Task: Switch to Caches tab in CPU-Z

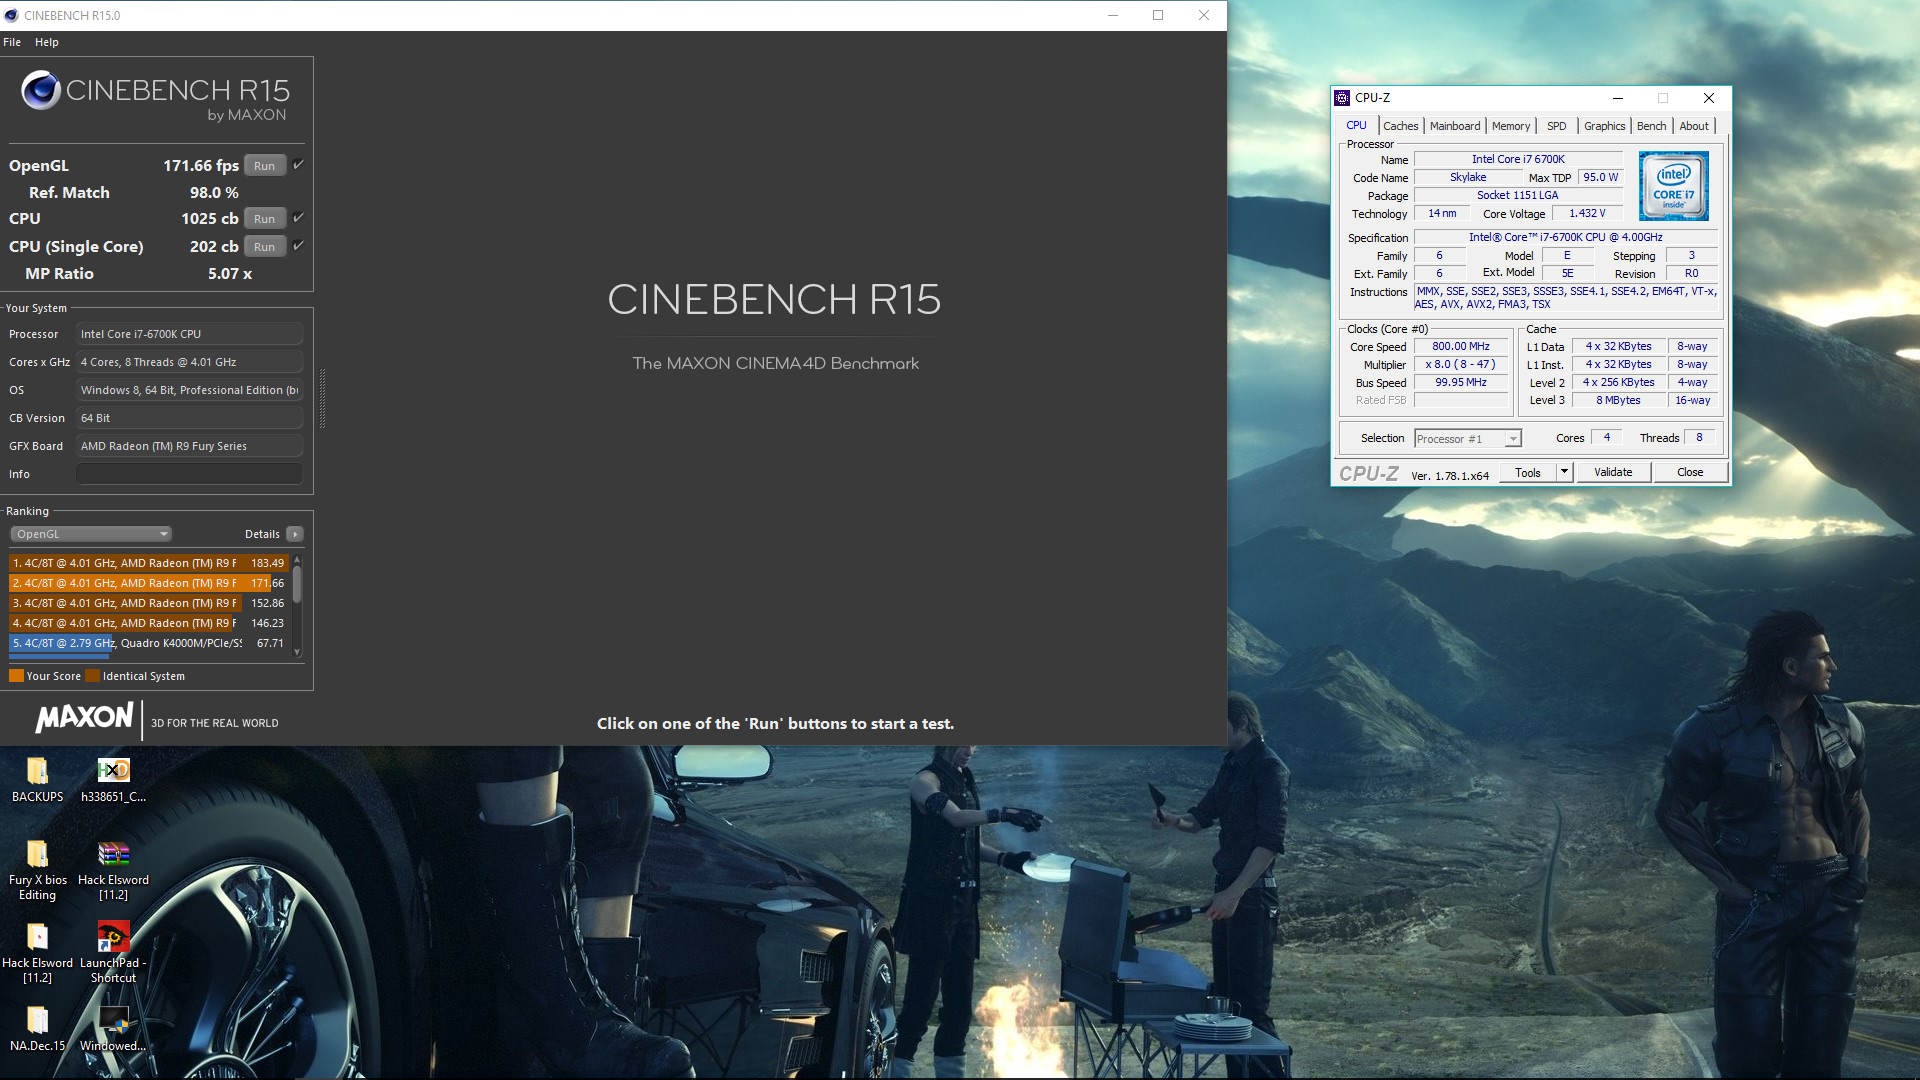Action: coord(1400,126)
